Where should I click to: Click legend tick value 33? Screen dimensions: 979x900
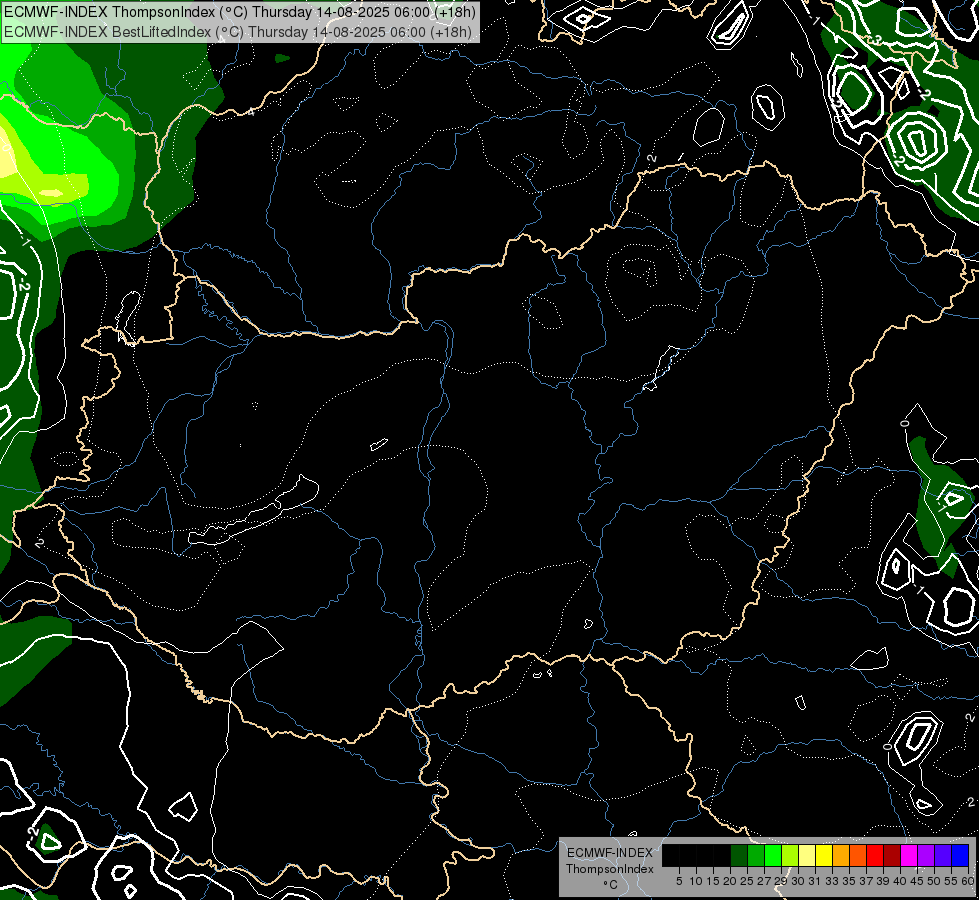(x=832, y=881)
